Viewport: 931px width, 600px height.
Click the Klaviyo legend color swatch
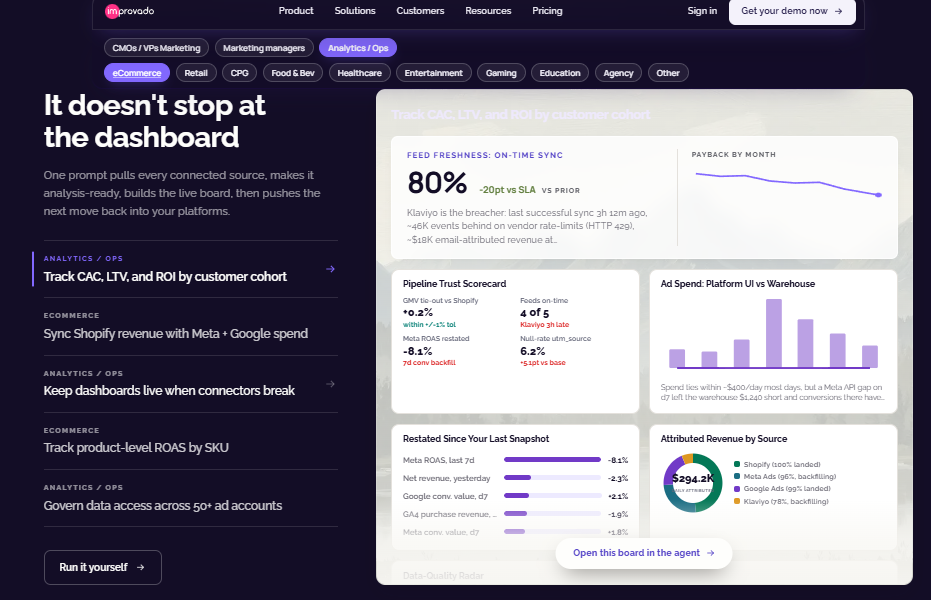coord(737,501)
